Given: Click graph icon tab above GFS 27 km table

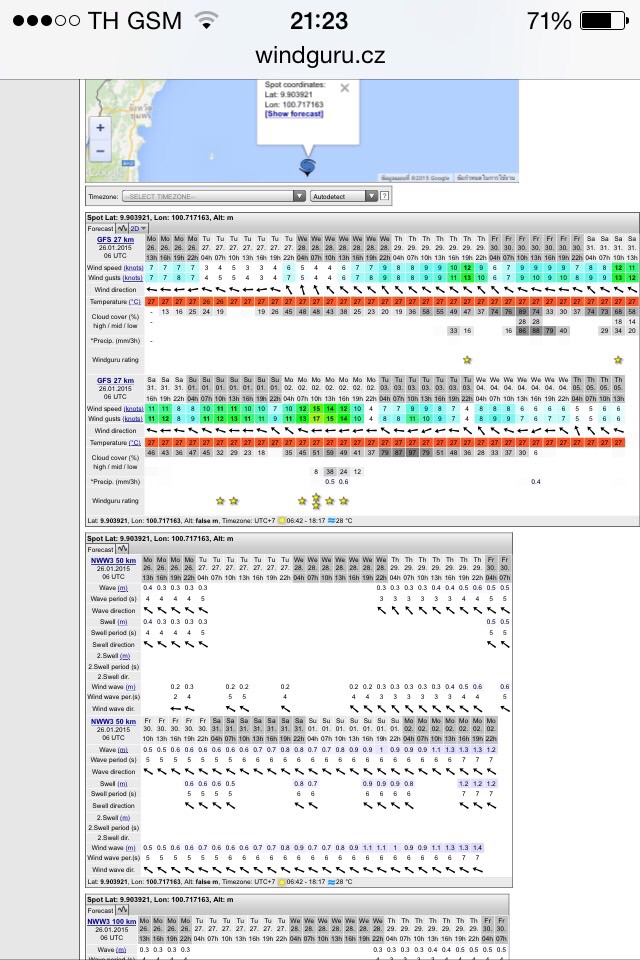Looking at the screenshot, I should 122,228.
